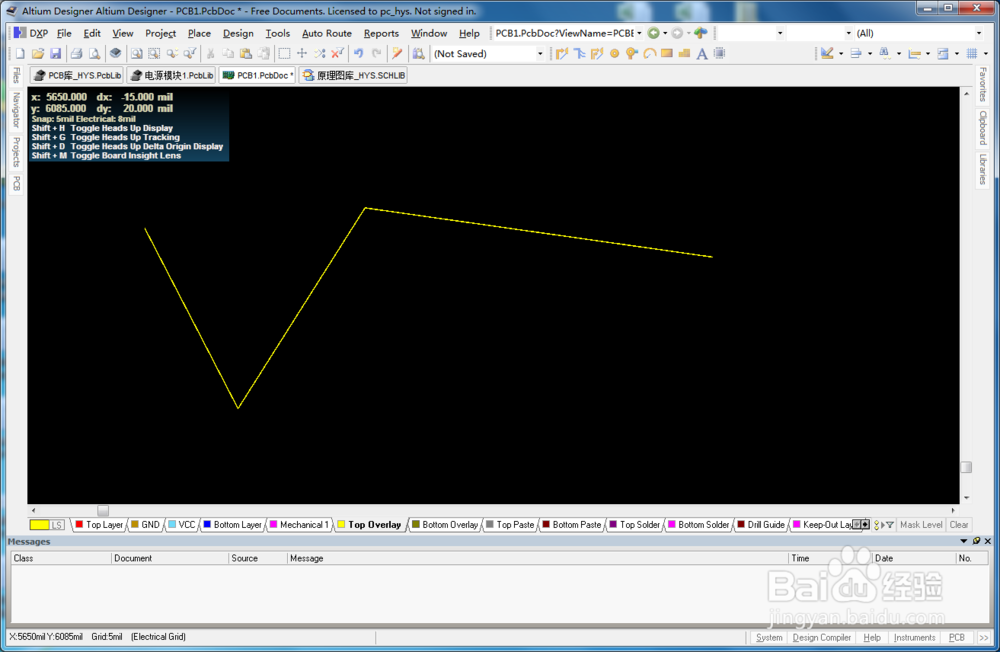This screenshot has height=652, width=1000.
Task: Click the Clear Filter red X icon
Action: (x=337, y=54)
